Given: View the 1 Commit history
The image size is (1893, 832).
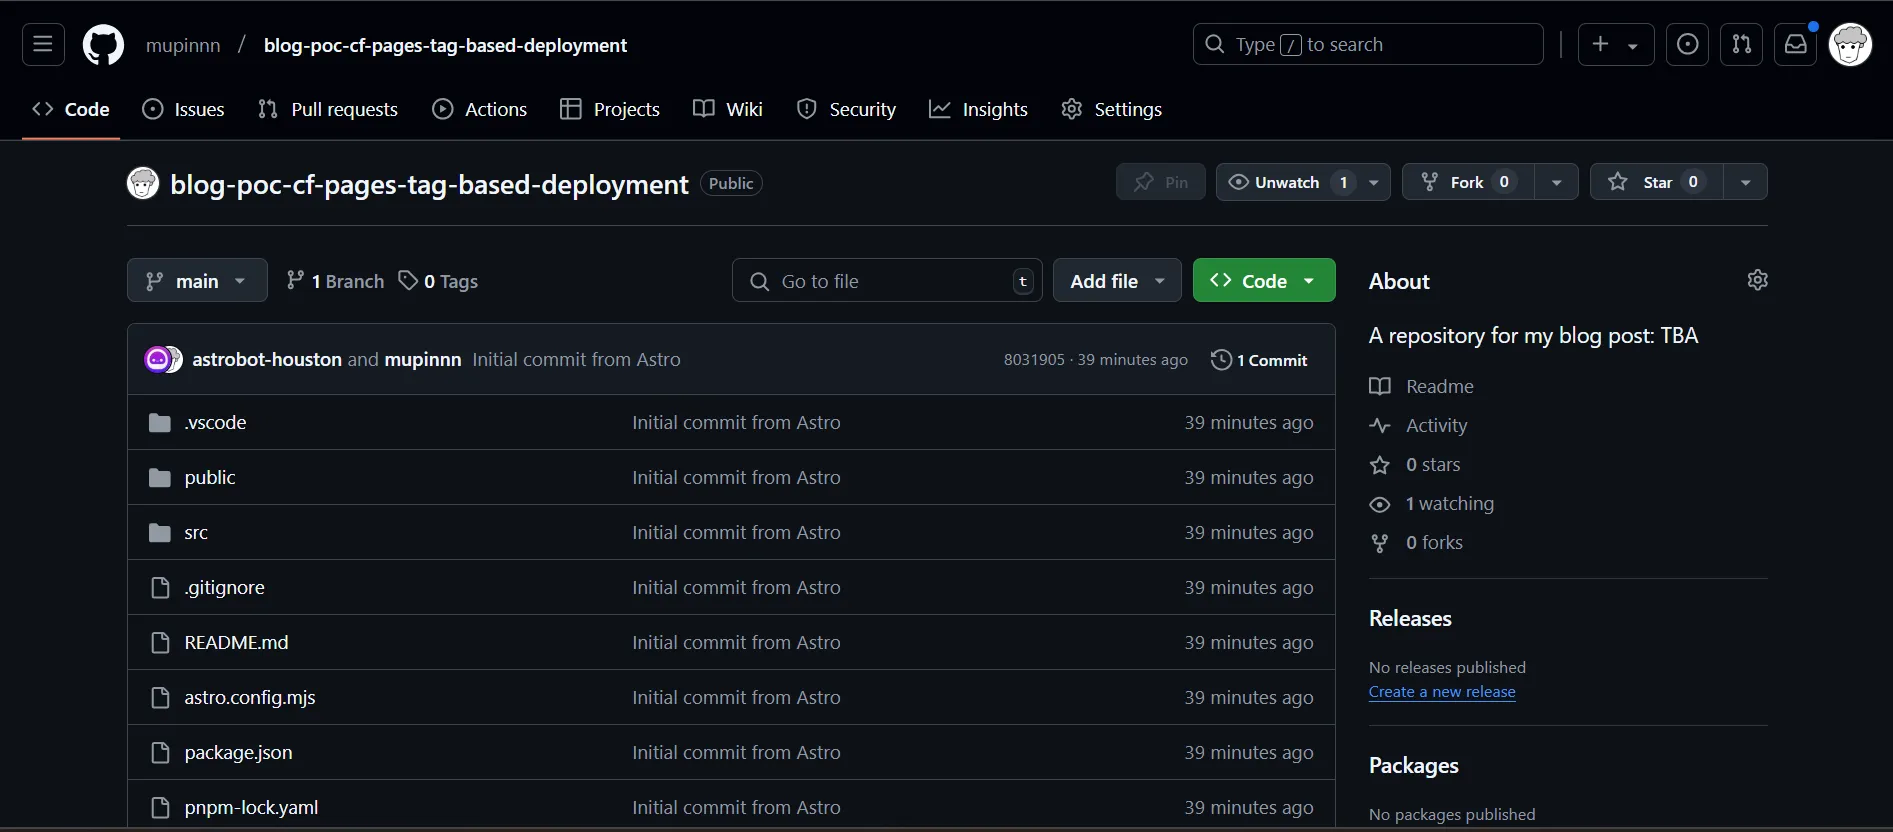Looking at the screenshot, I should click(1259, 360).
